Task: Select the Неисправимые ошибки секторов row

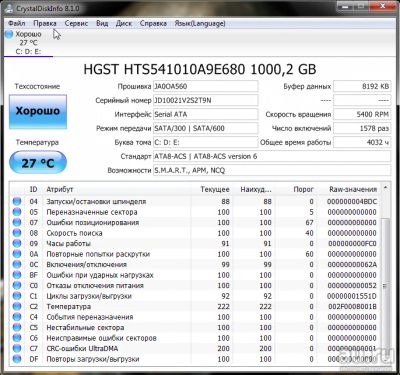Action: coord(196,338)
